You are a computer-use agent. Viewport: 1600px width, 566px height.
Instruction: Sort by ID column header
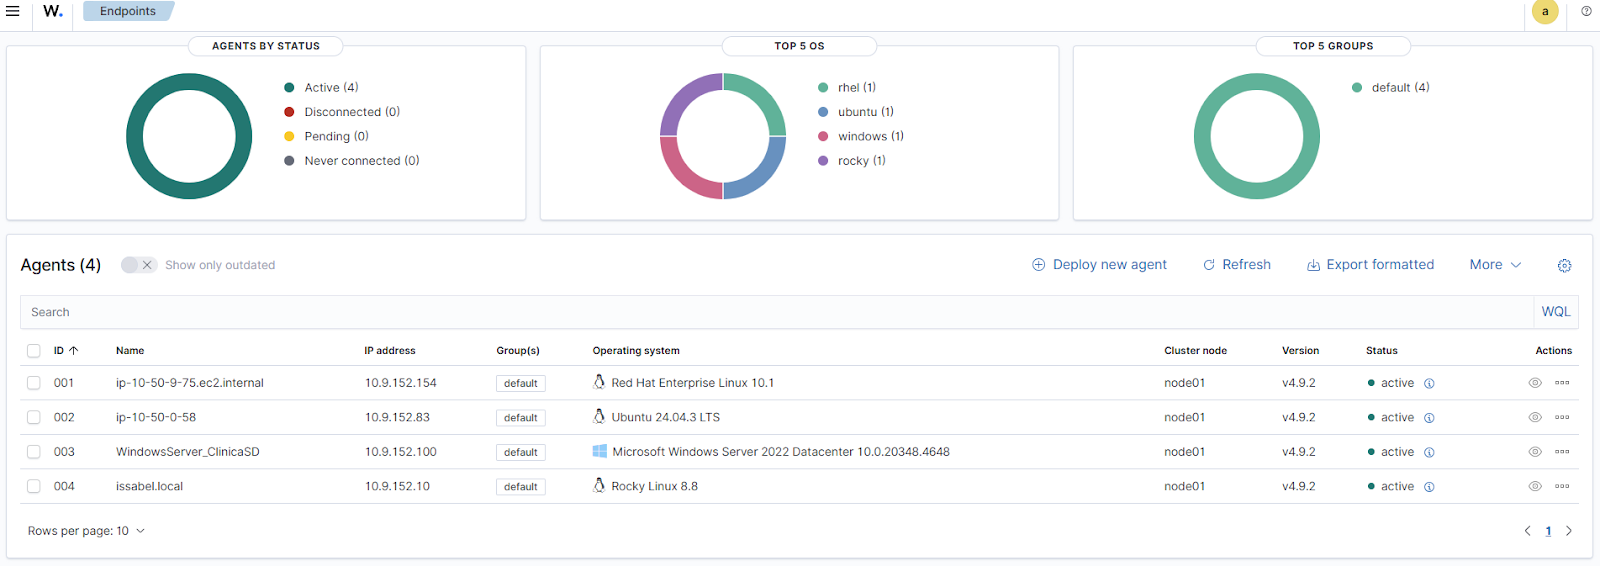coord(66,351)
